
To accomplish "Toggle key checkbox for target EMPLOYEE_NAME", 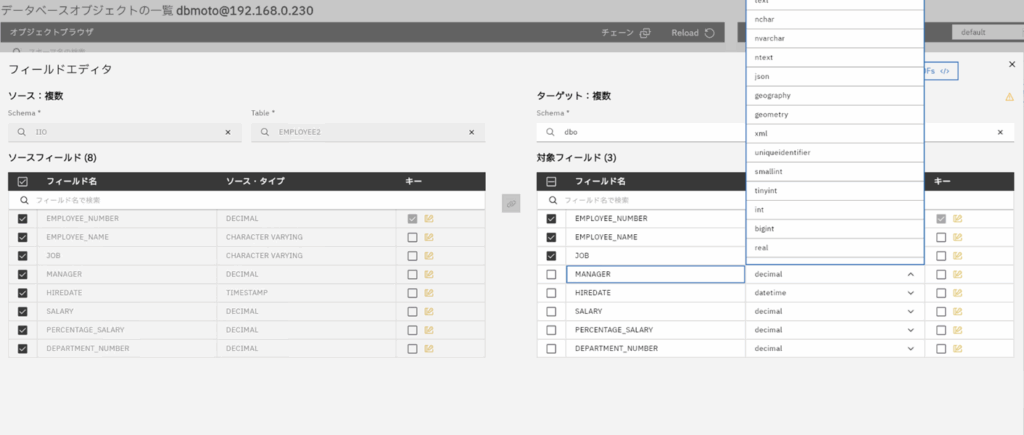I will 941,237.
